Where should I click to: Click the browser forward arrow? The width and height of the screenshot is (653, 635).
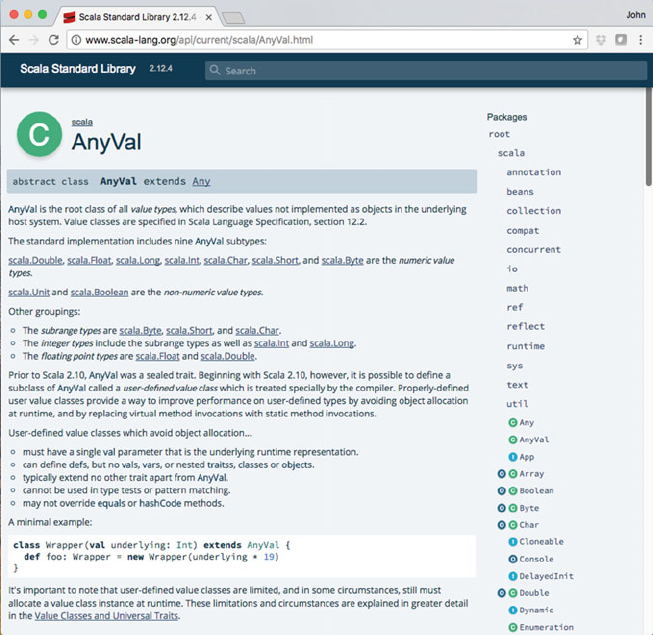34,40
